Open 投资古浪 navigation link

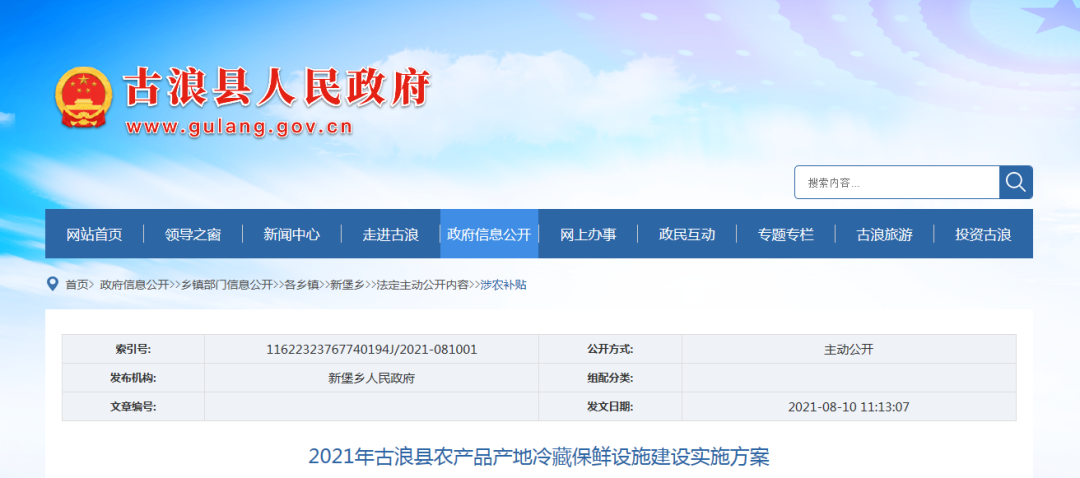tap(983, 234)
